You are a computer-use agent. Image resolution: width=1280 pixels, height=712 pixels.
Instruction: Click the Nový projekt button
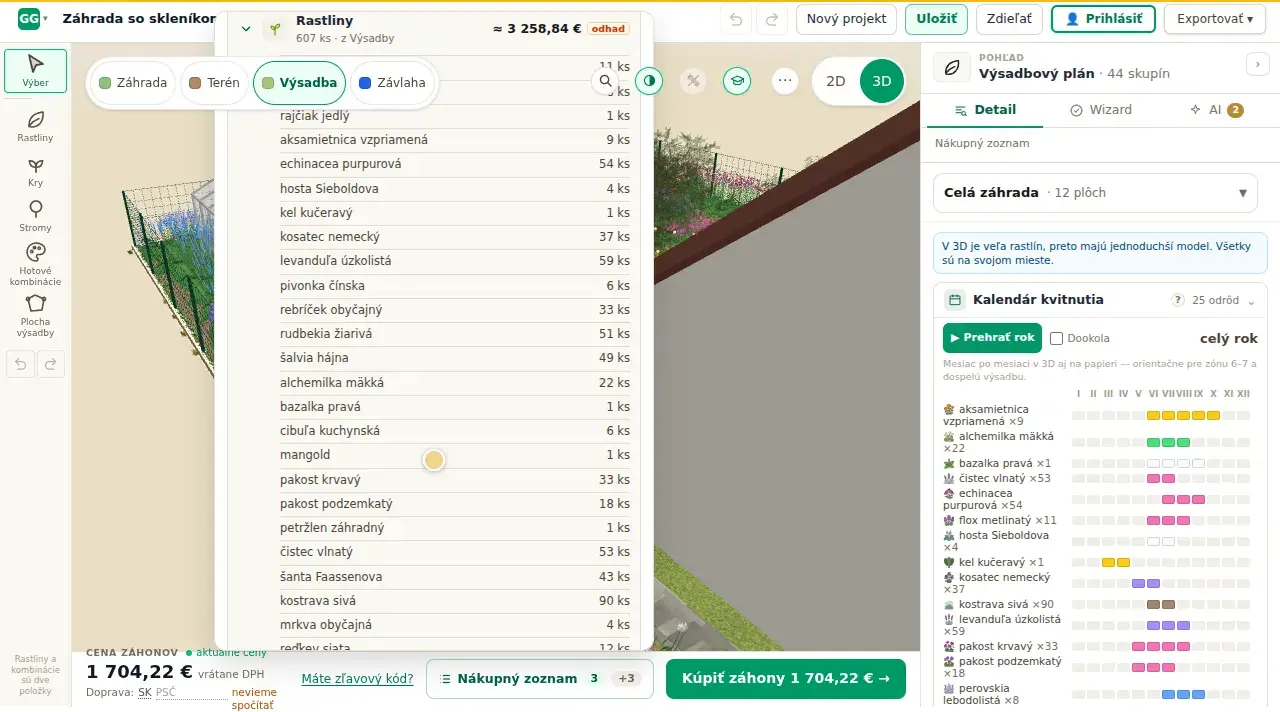coord(846,19)
